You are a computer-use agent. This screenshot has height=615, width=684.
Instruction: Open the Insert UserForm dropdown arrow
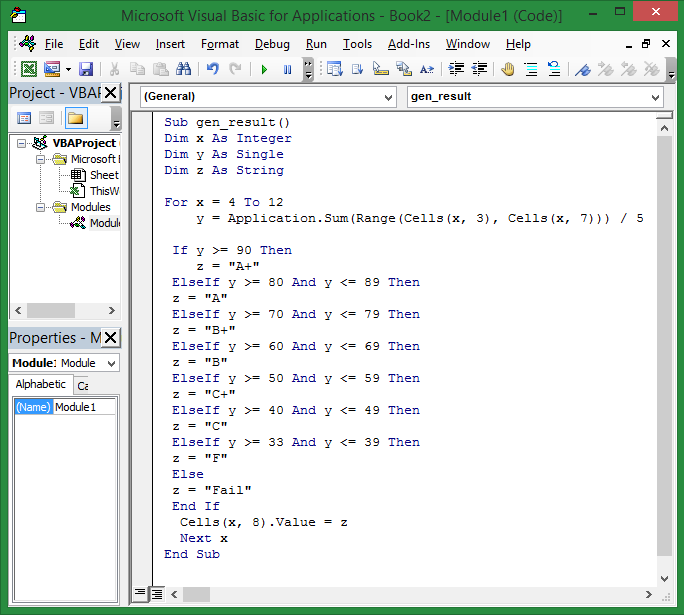tap(68, 69)
